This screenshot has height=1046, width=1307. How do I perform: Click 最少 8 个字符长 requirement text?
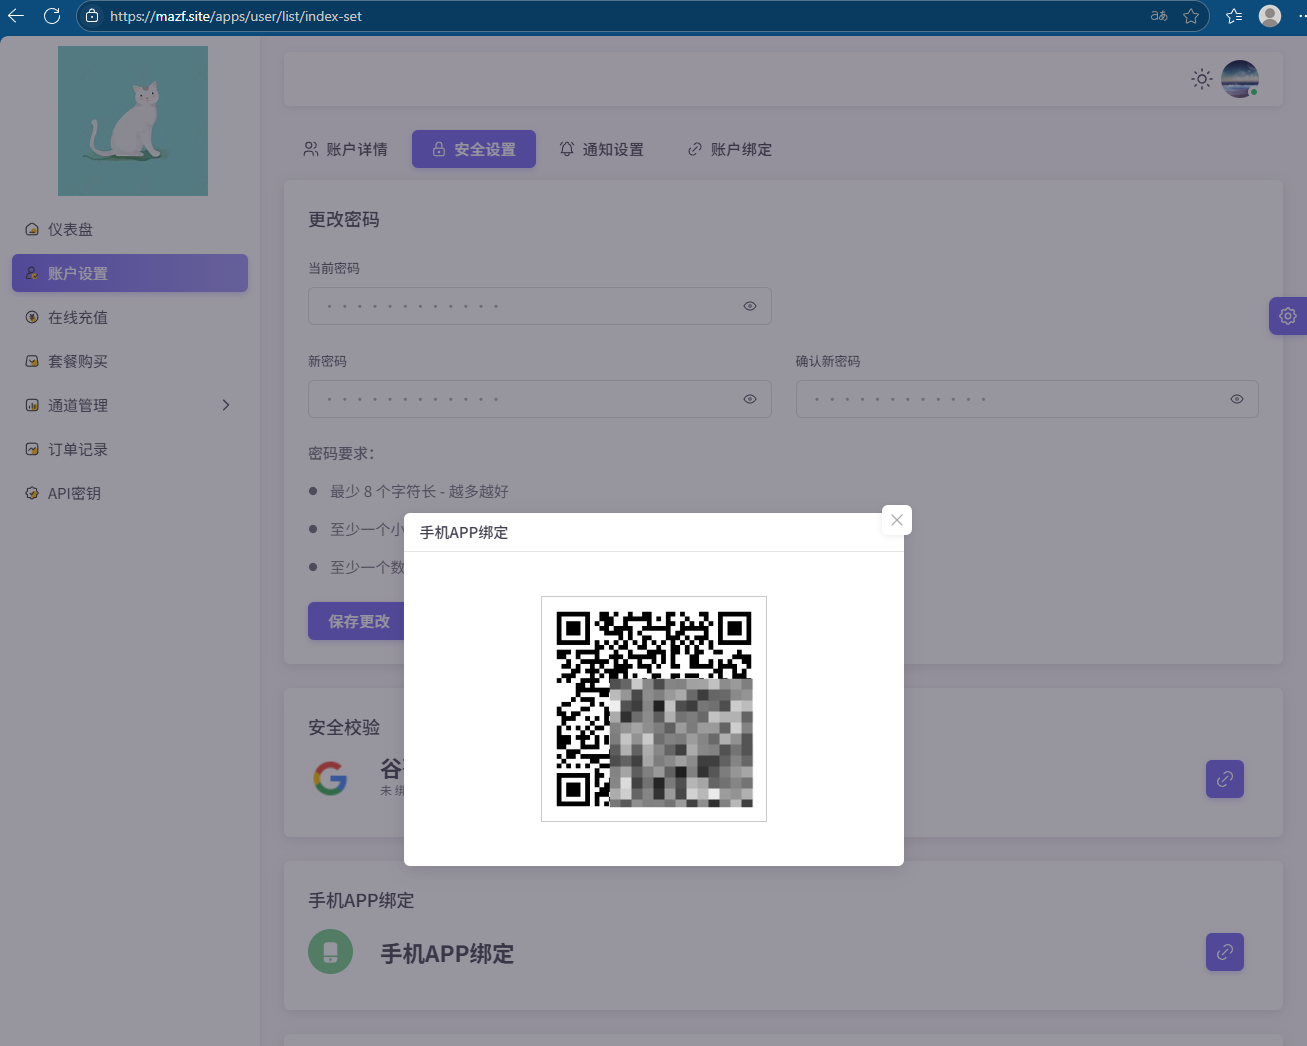coord(419,491)
